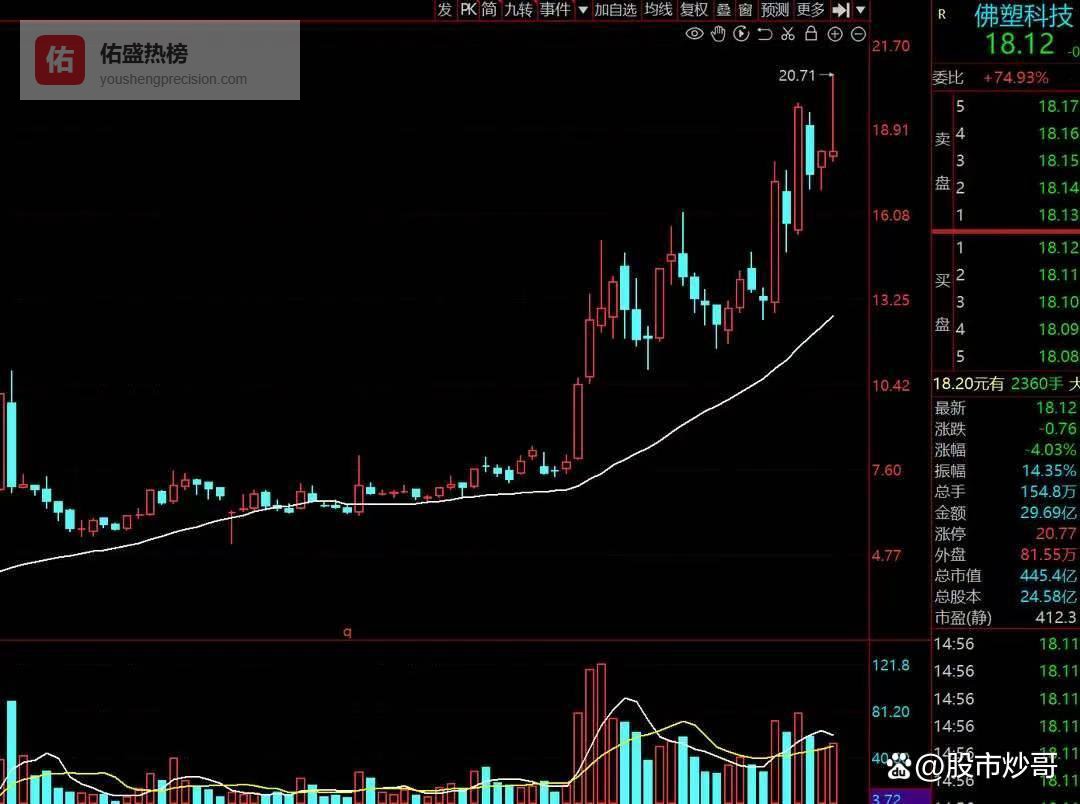Image resolution: width=1080 pixels, height=804 pixels.
Task: Zoom out with the minus icon
Action: point(857,34)
